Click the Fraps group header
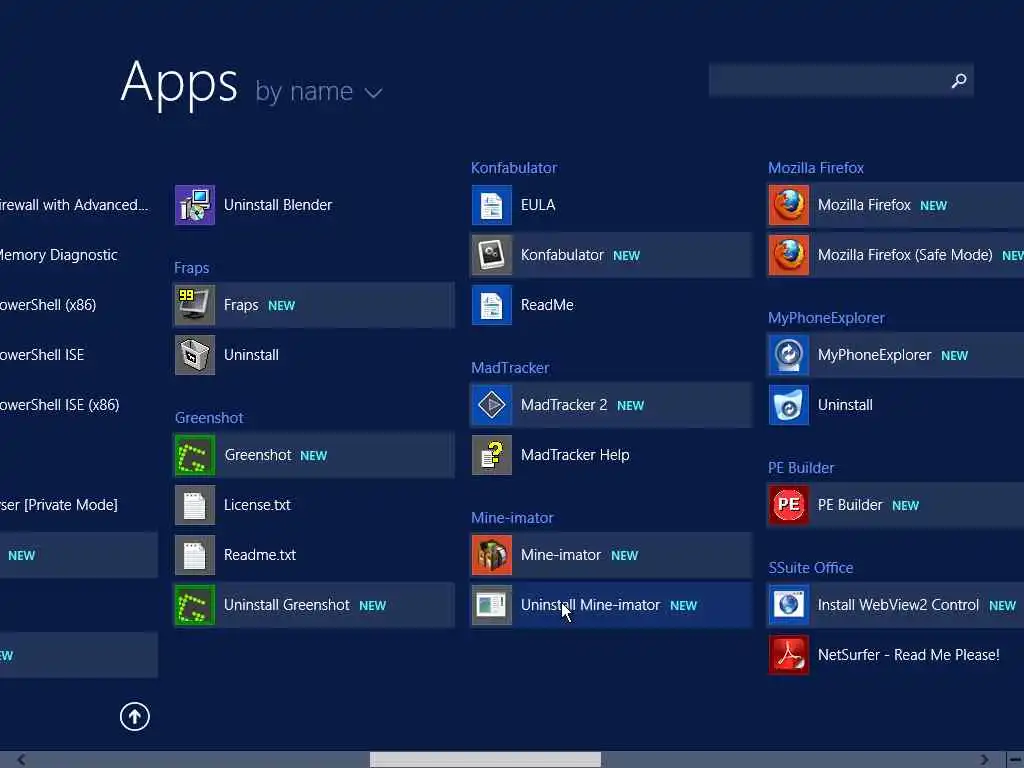 pyautogui.click(x=191, y=268)
